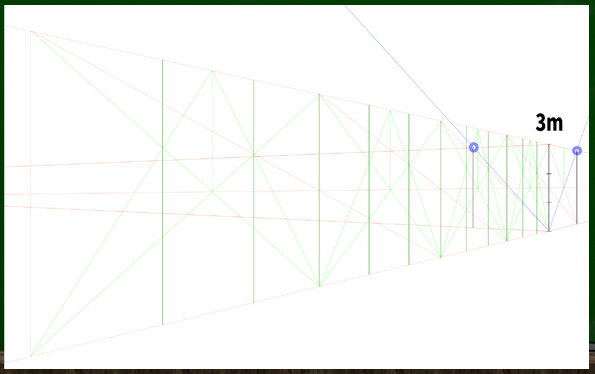The width and height of the screenshot is (595, 374).
Task: Select the gray pole beneath right blue marker
Action: (x=577, y=189)
